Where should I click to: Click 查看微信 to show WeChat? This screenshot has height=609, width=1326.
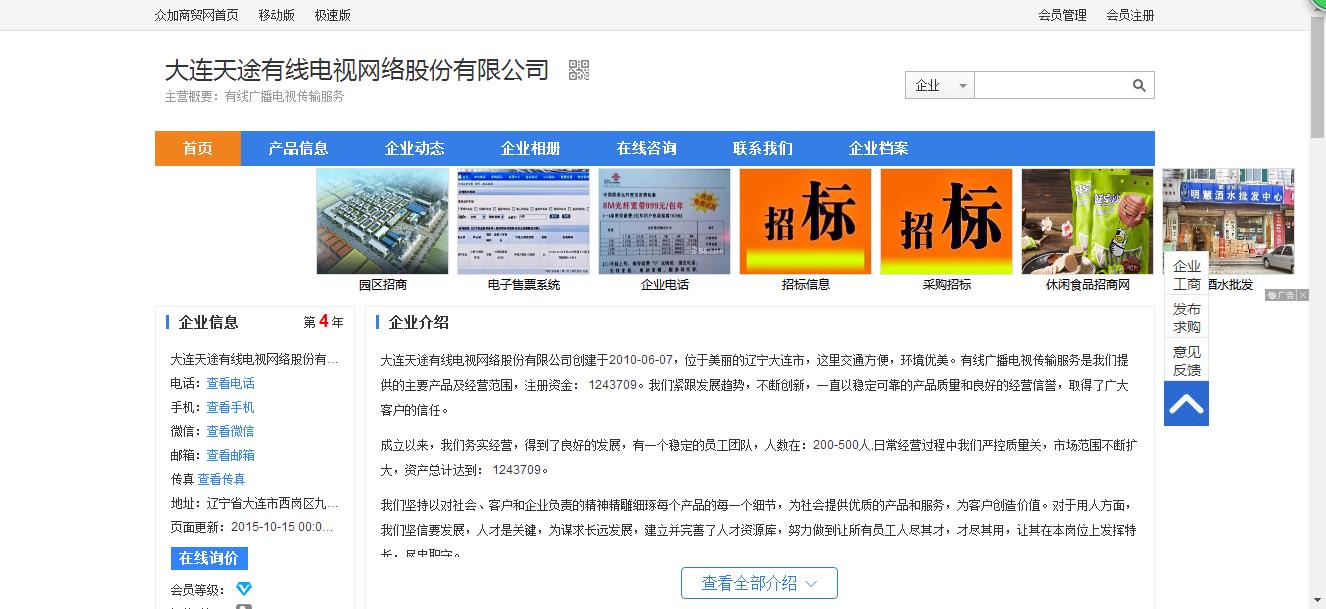pos(230,431)
